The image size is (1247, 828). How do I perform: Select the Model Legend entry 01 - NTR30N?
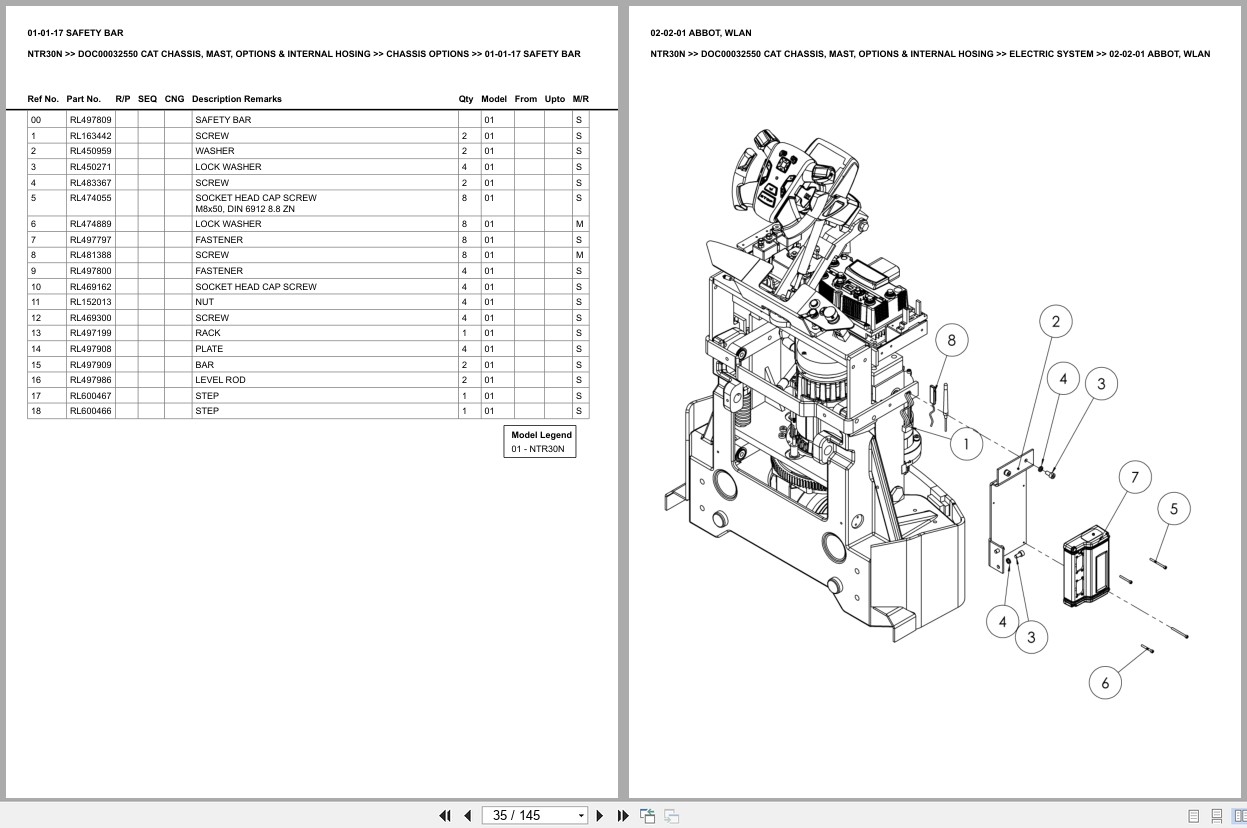click(x=539, y=448)
